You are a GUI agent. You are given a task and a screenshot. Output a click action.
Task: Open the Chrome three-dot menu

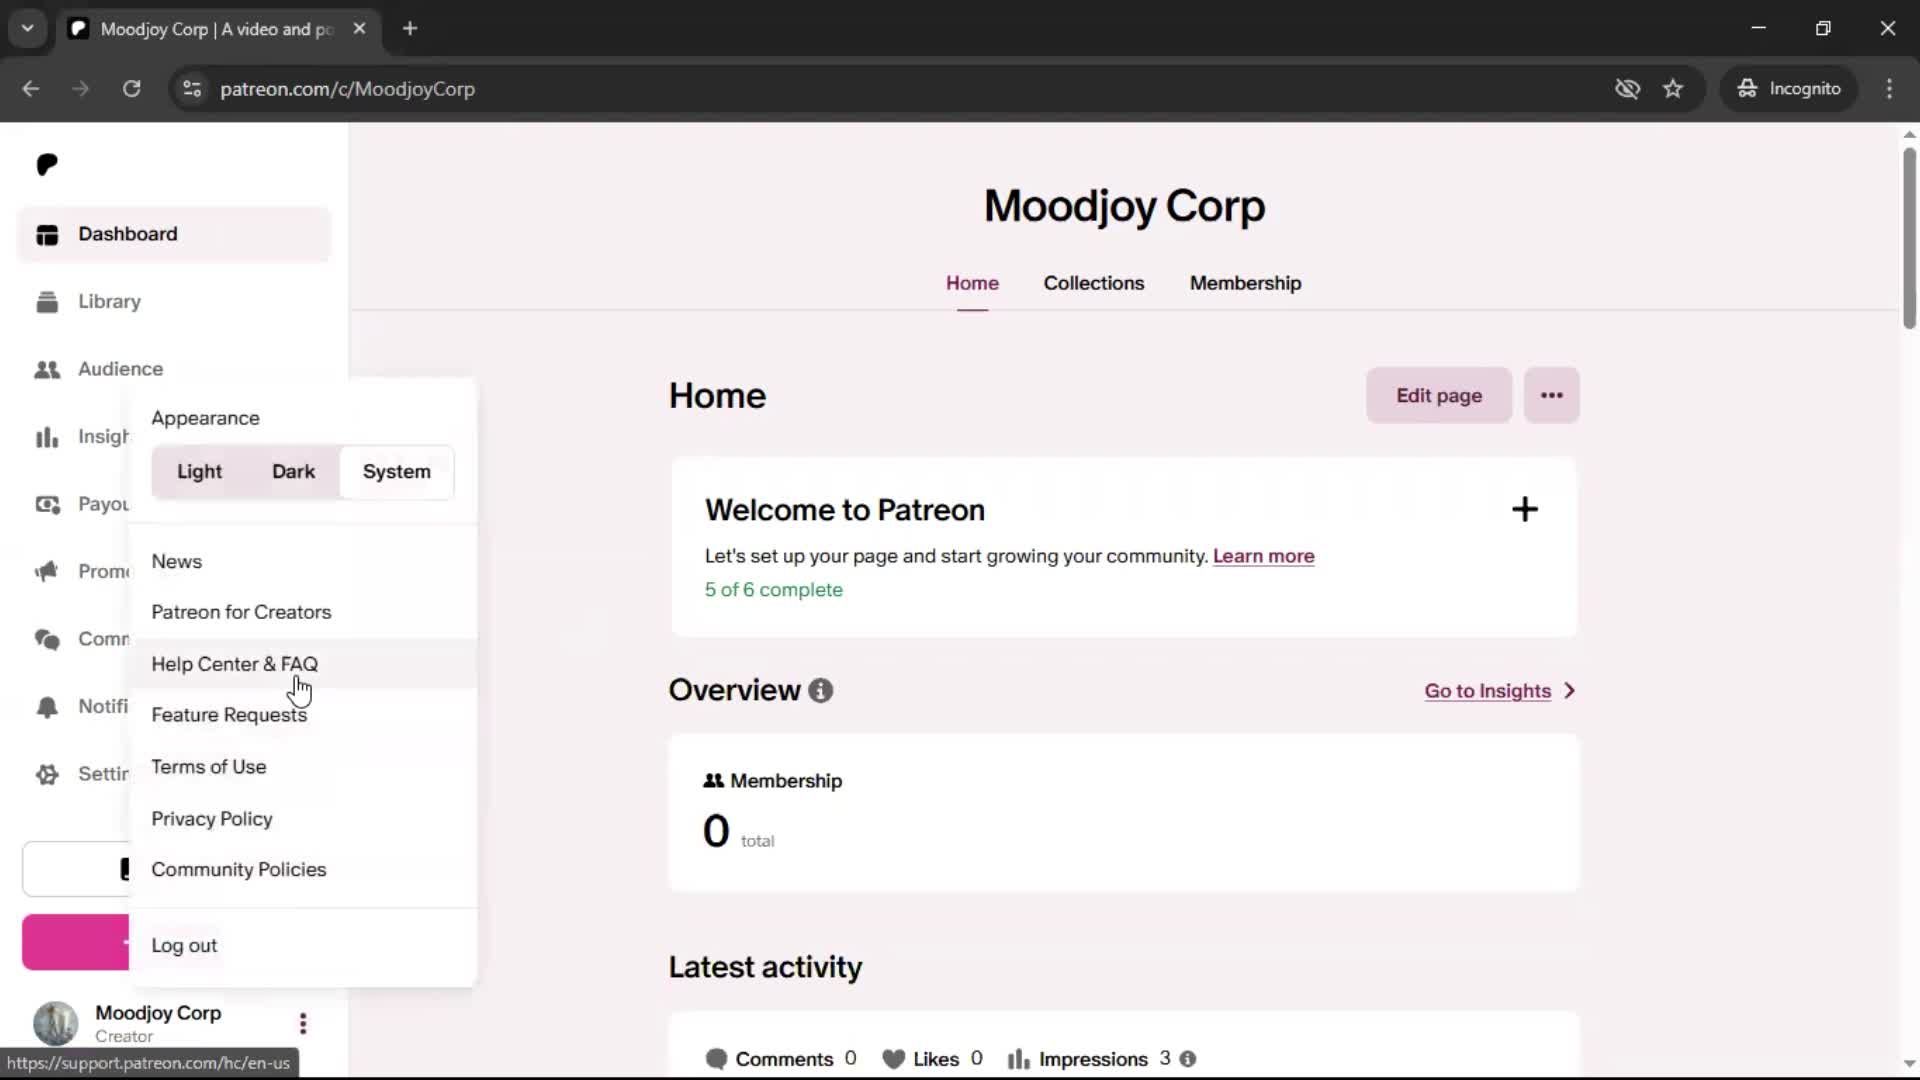tap(1889, 89)
